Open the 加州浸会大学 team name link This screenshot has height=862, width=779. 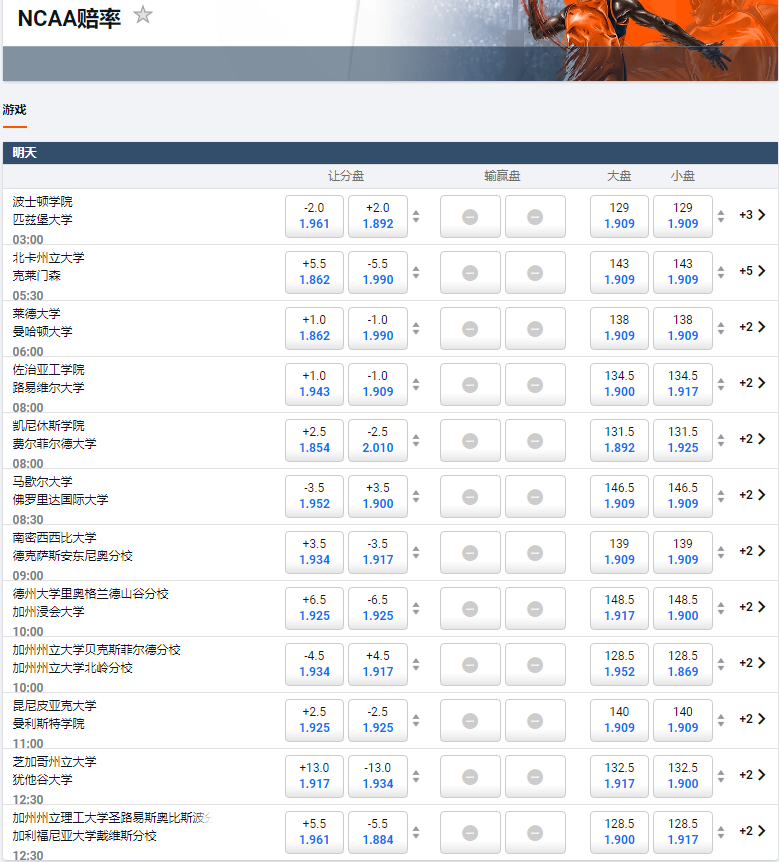coord(48,612)
